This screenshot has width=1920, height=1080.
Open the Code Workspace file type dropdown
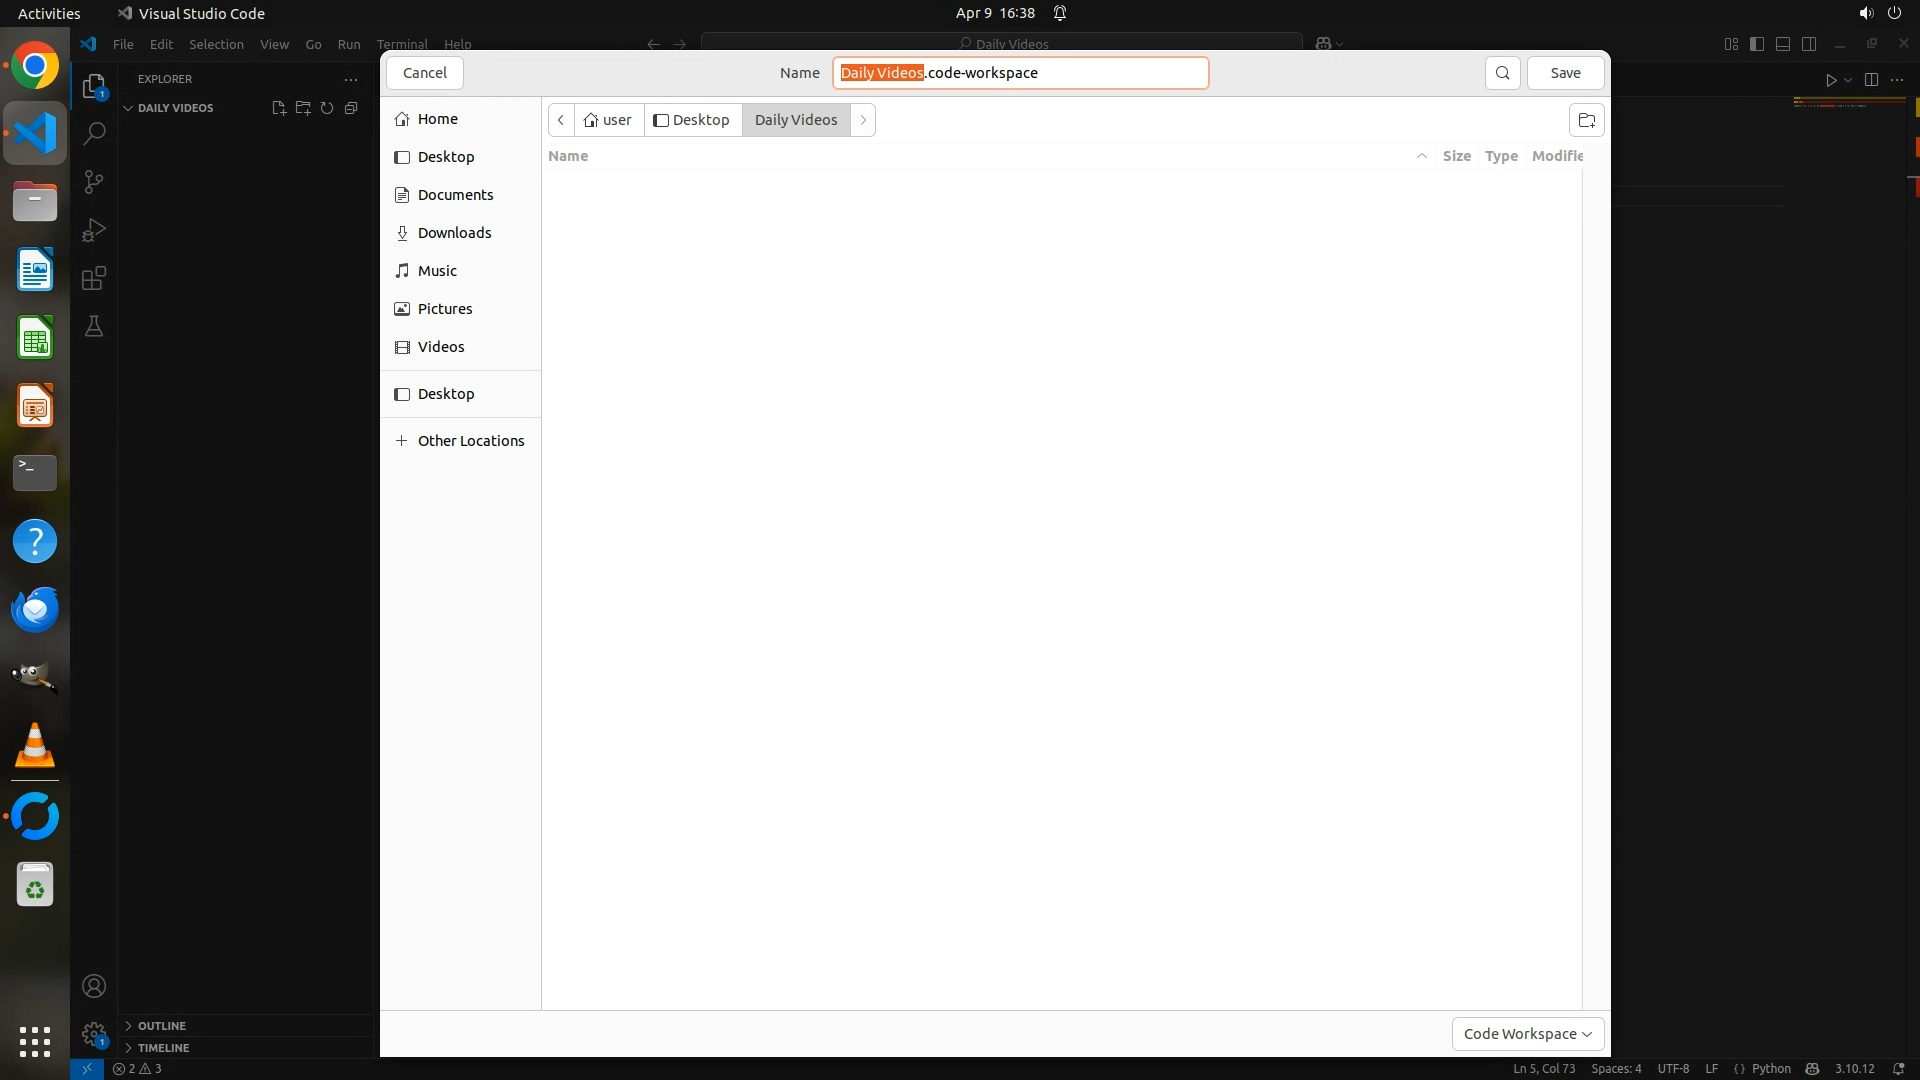1527,1034
